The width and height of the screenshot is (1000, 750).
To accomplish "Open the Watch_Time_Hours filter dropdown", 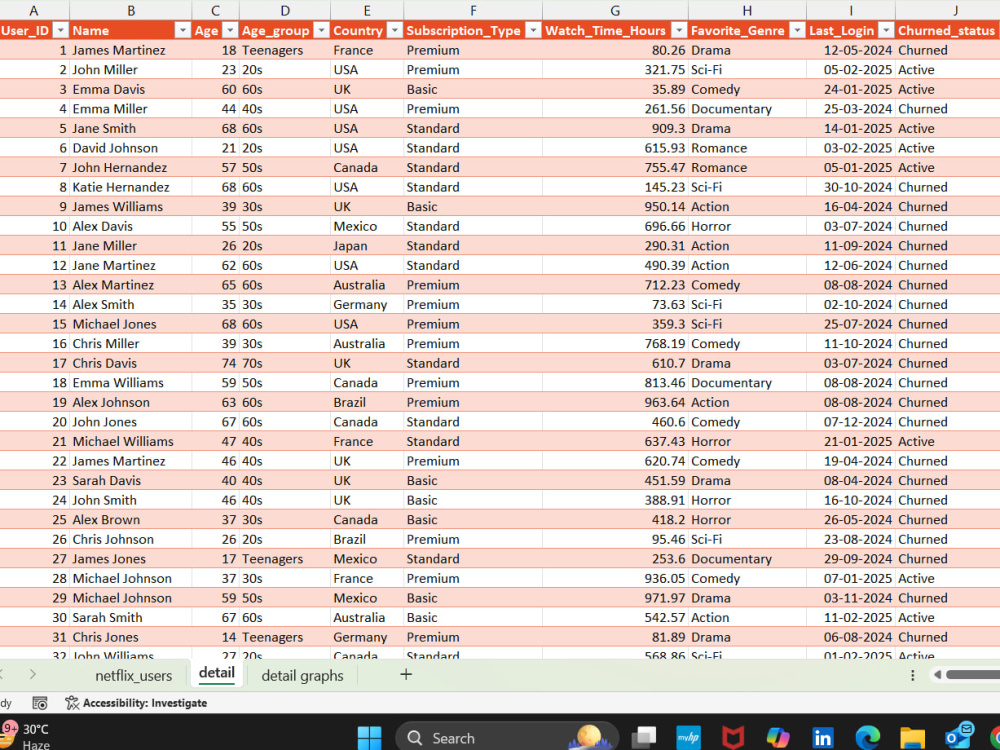I will 679,31.
